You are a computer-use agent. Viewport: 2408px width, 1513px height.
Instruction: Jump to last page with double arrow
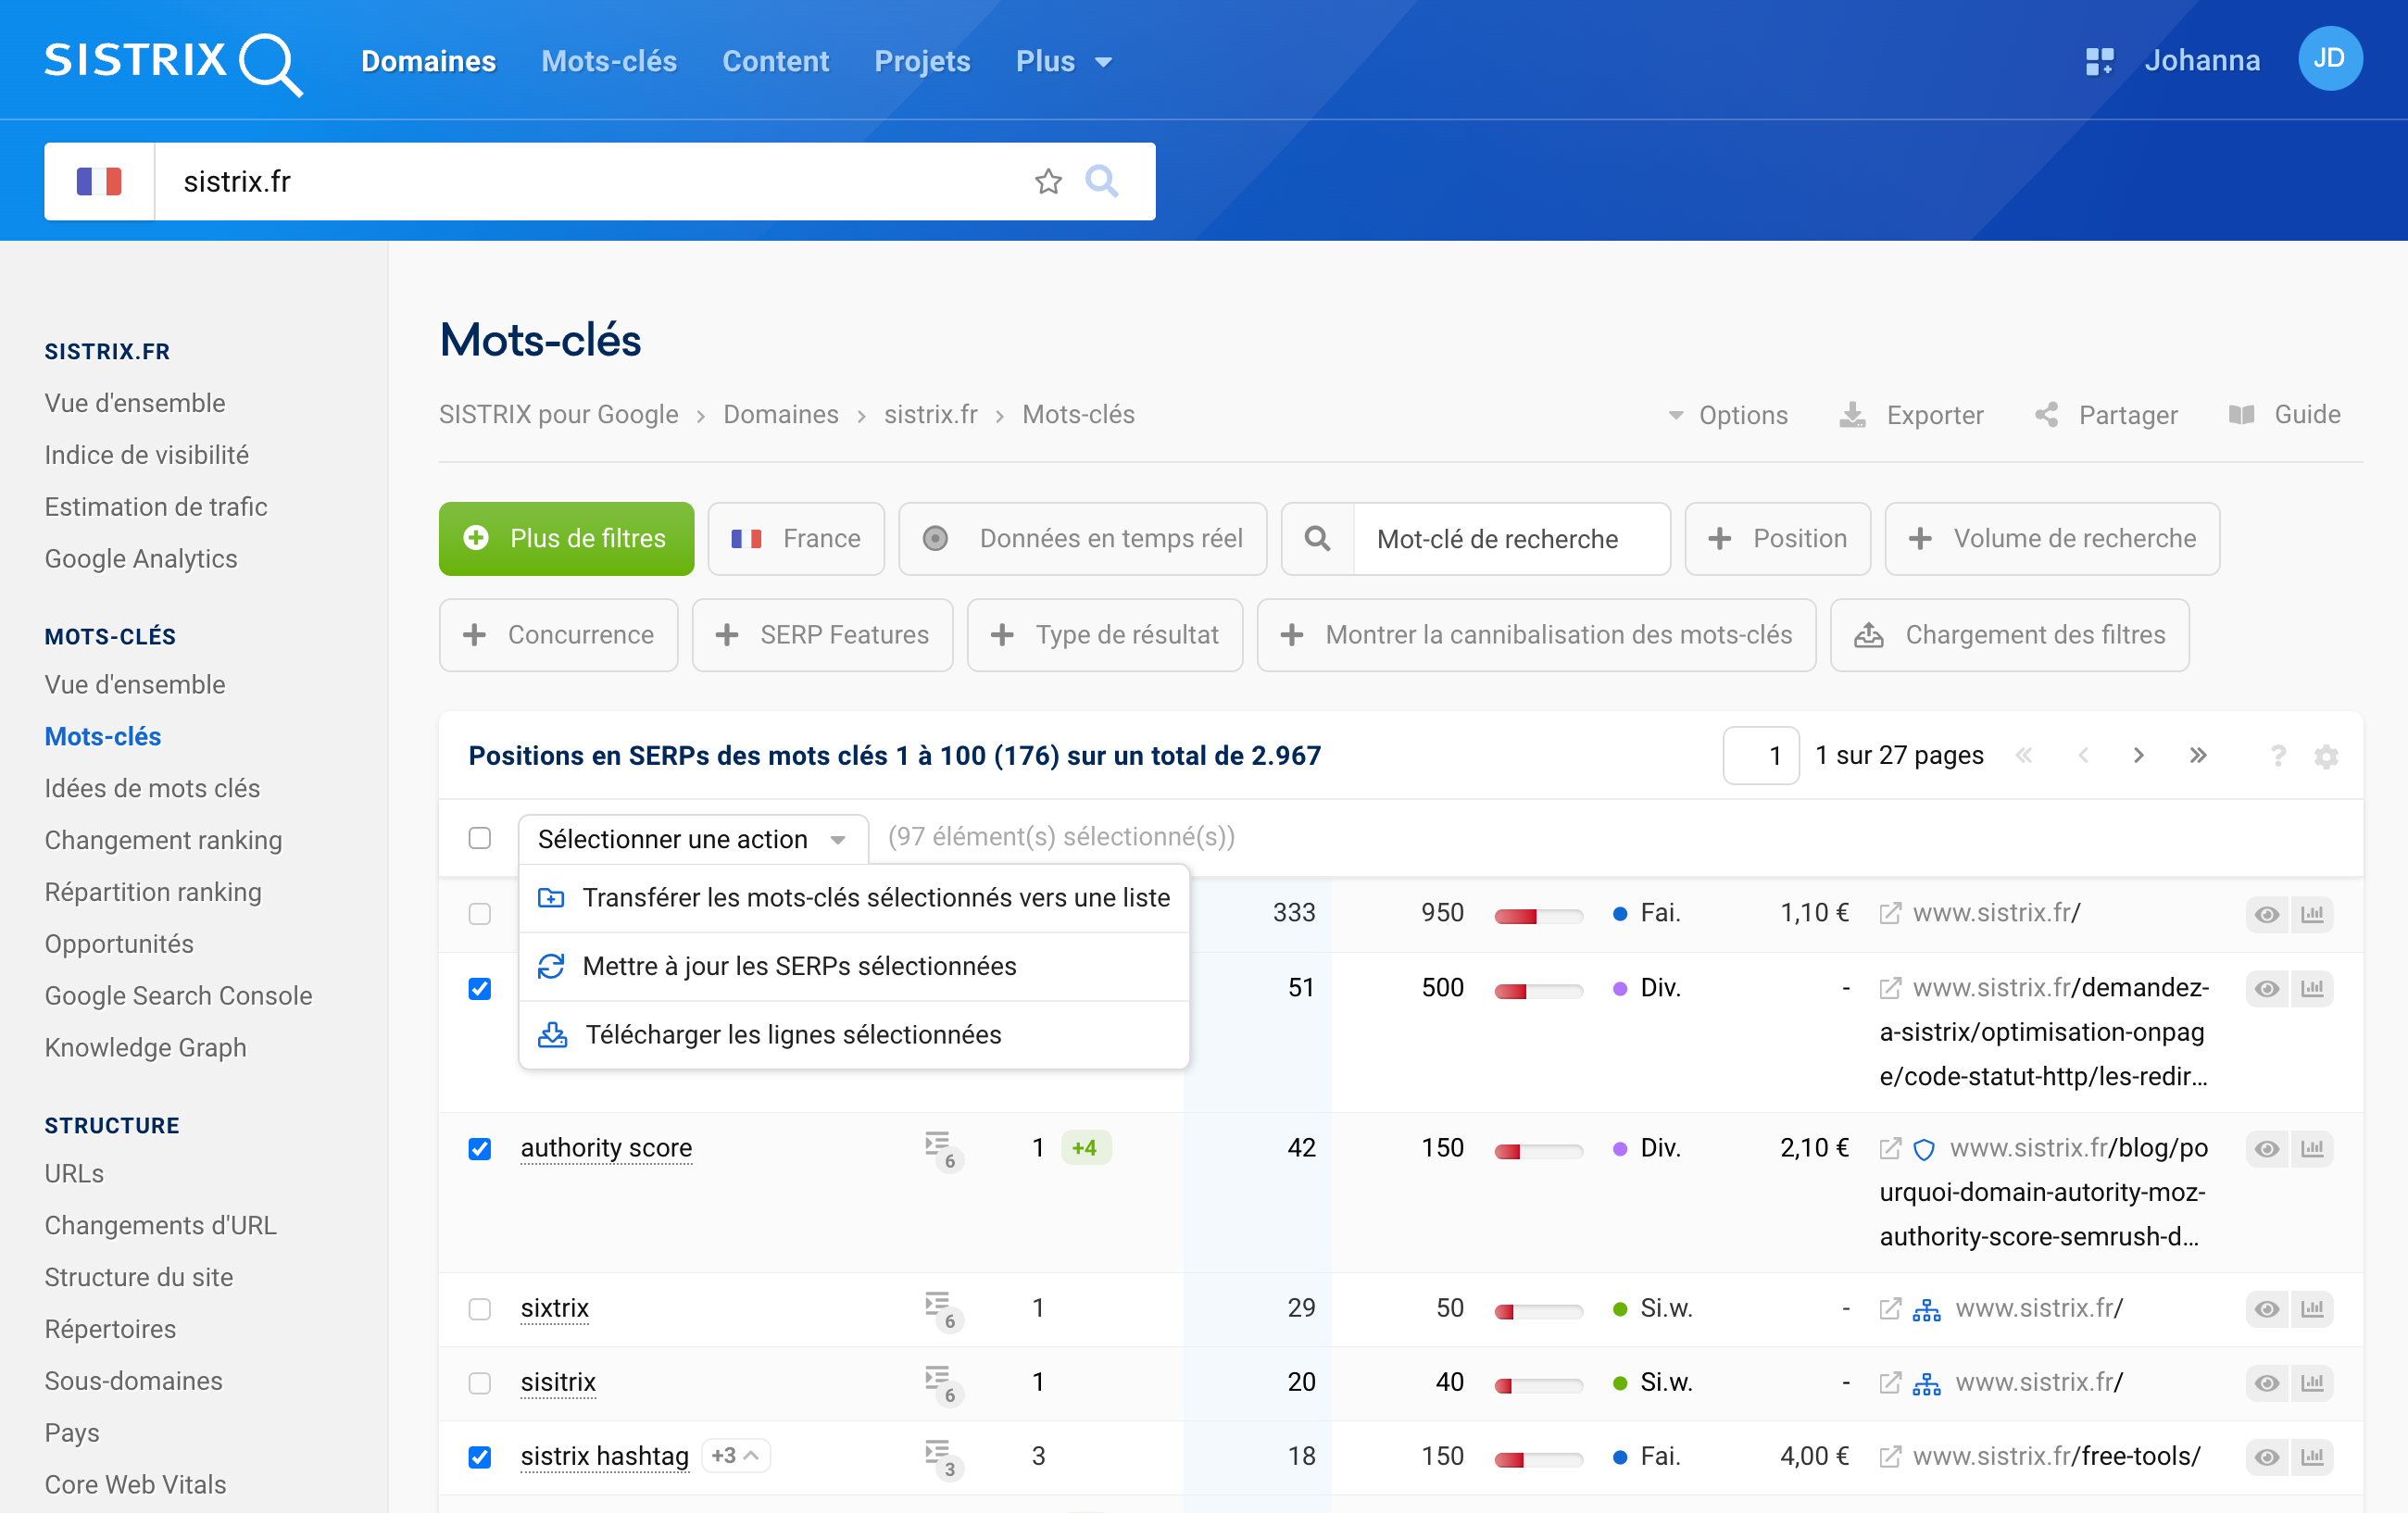2197,755
